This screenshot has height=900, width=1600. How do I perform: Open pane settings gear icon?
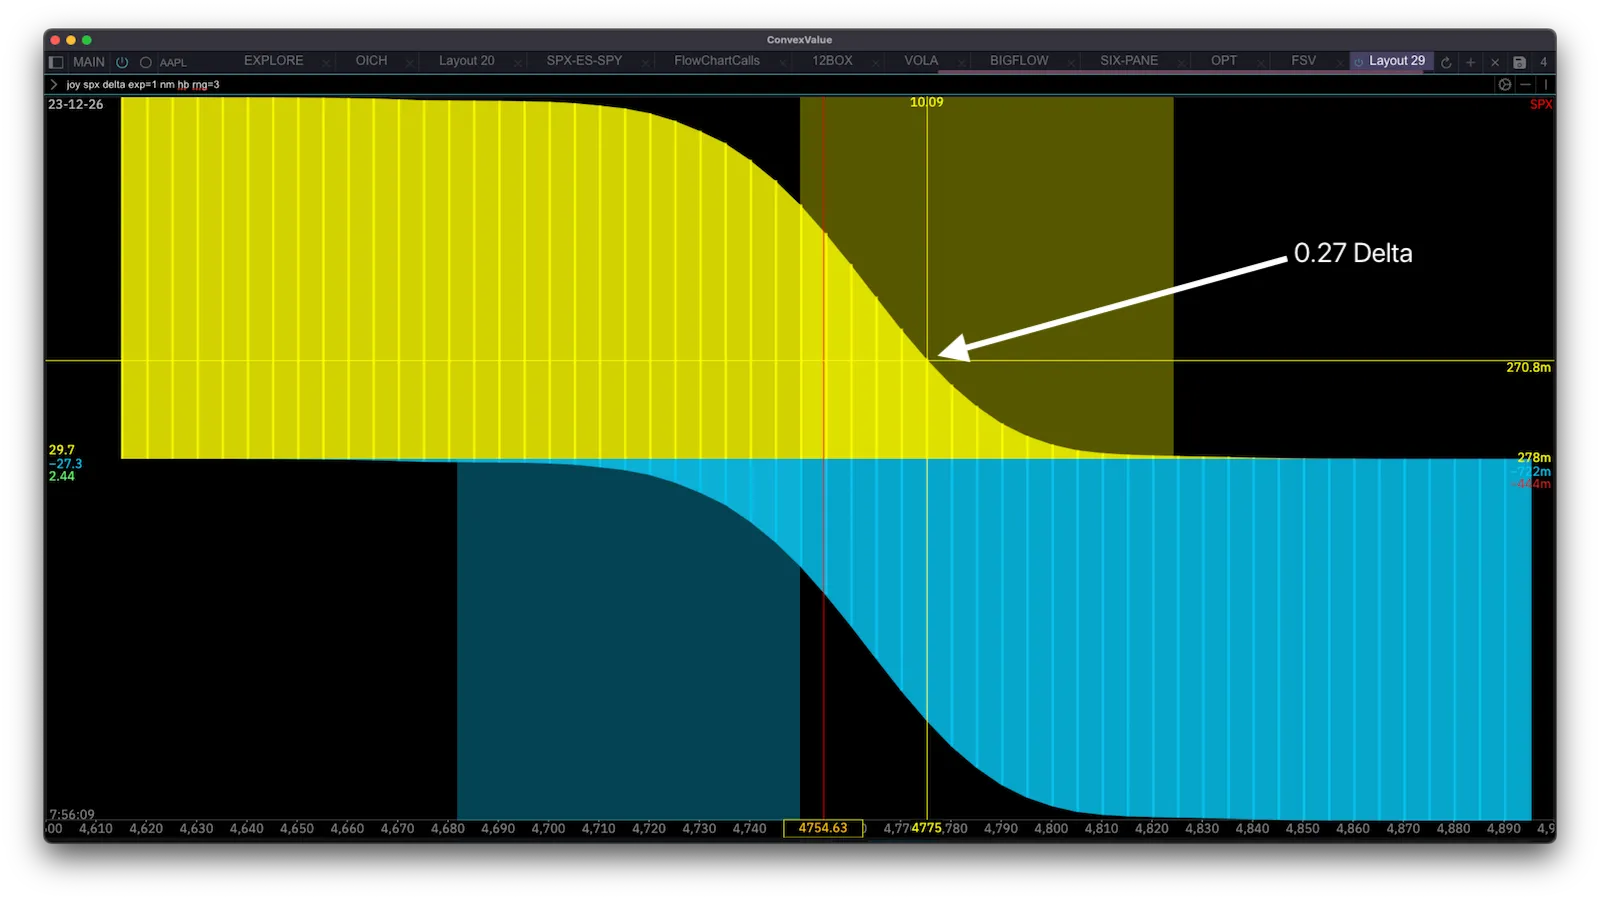(1505, 85)
